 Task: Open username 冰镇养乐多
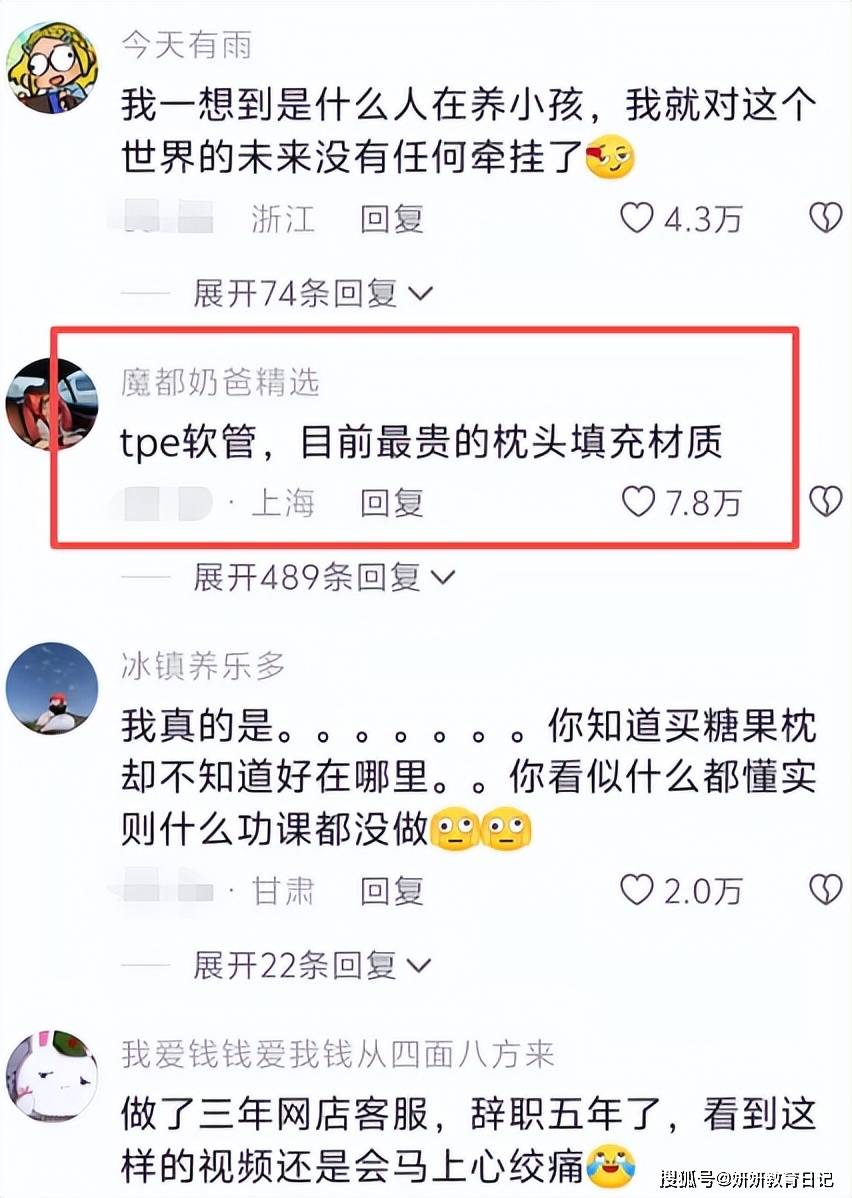pyautogui.click(x=203, y=666)
